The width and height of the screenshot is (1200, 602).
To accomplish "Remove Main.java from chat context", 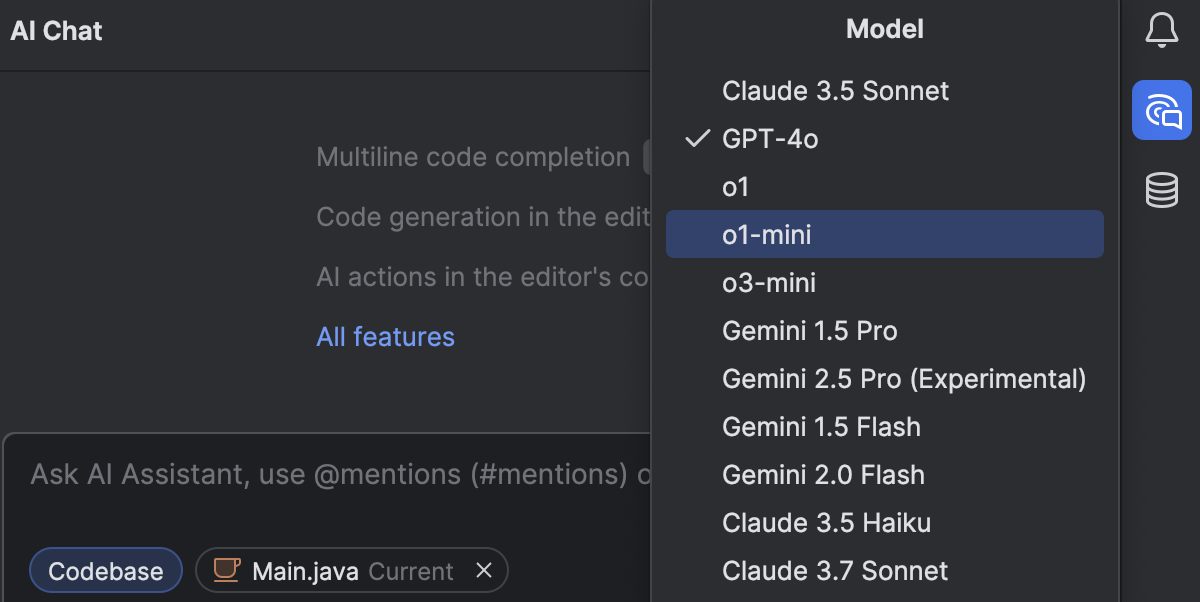I will pos(484,570).
